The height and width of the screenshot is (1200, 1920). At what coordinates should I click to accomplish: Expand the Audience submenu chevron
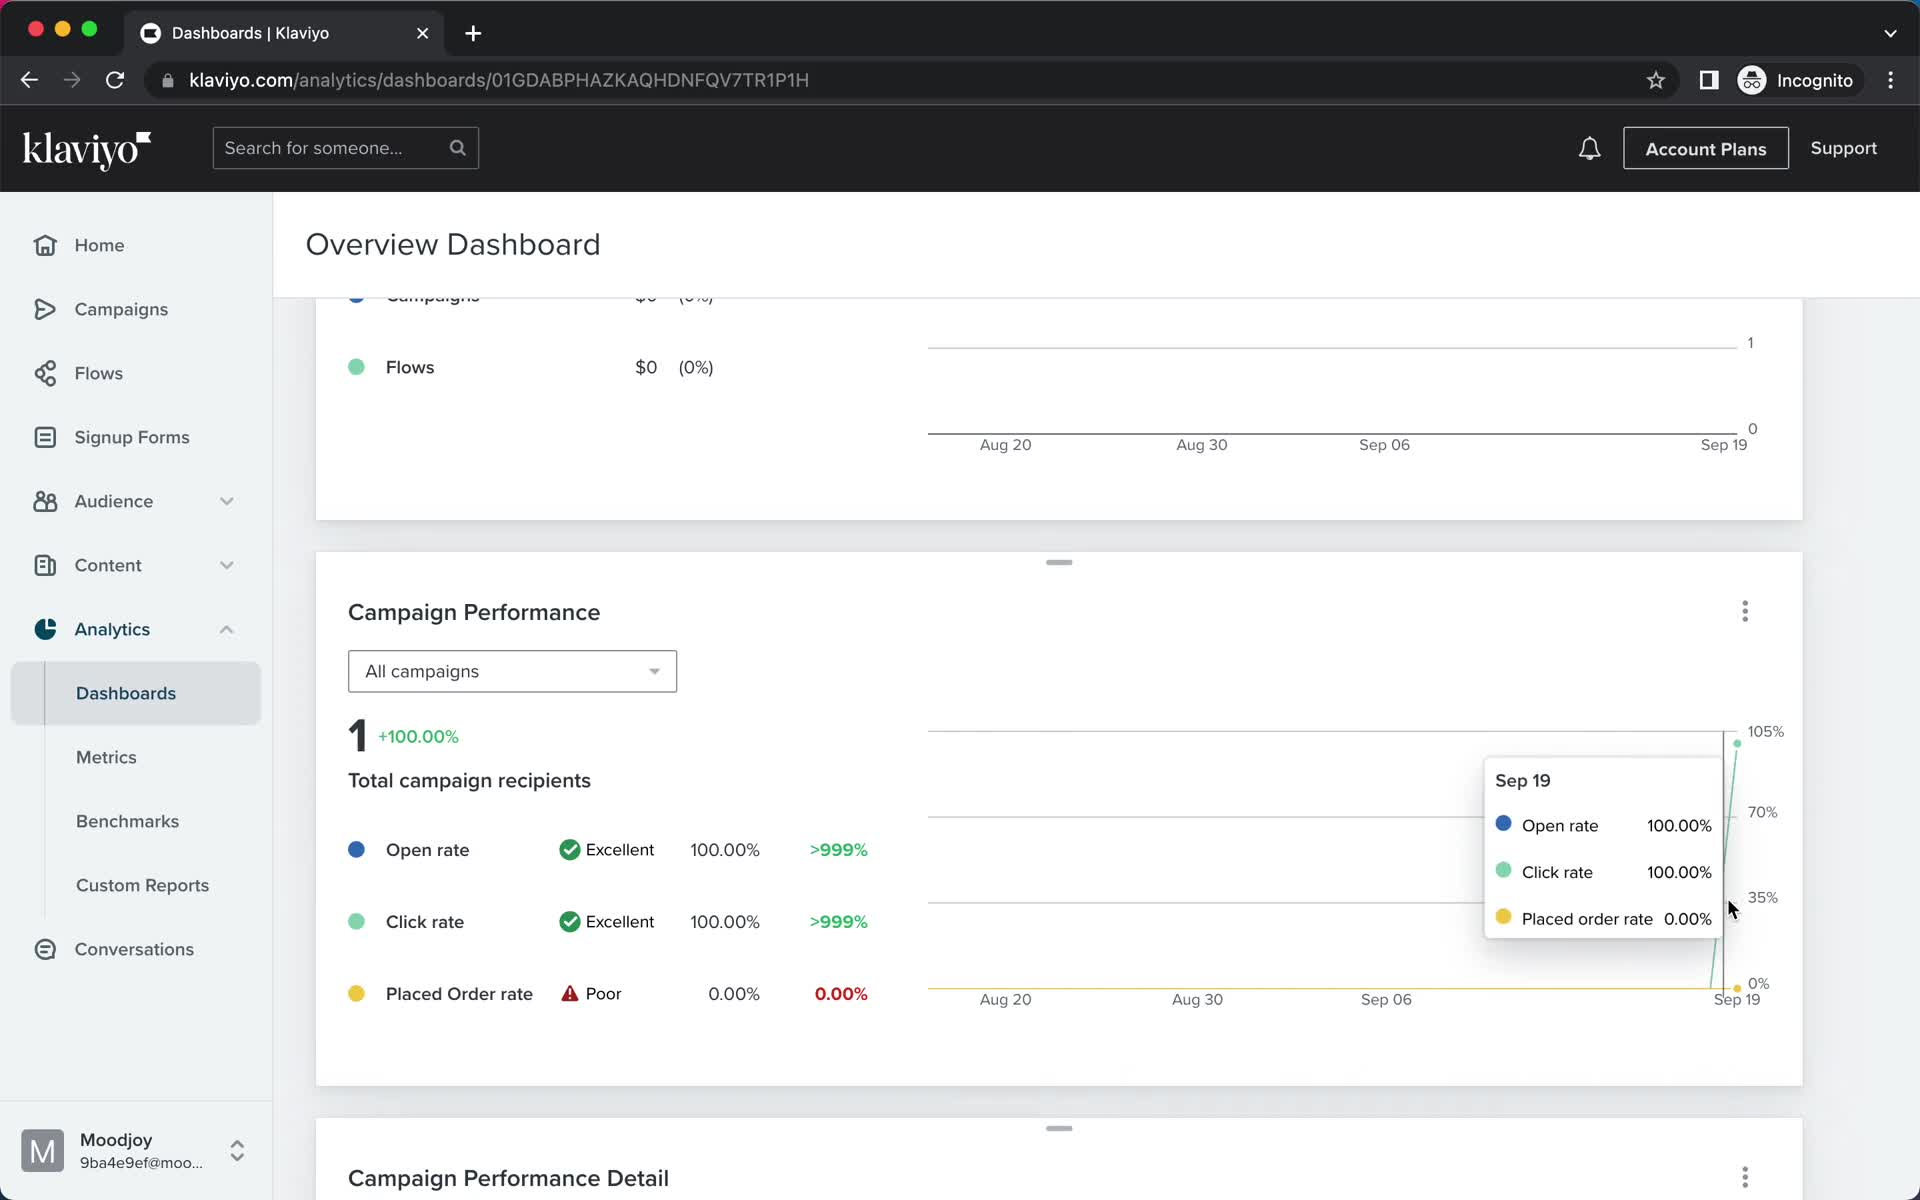pos(227,501)
